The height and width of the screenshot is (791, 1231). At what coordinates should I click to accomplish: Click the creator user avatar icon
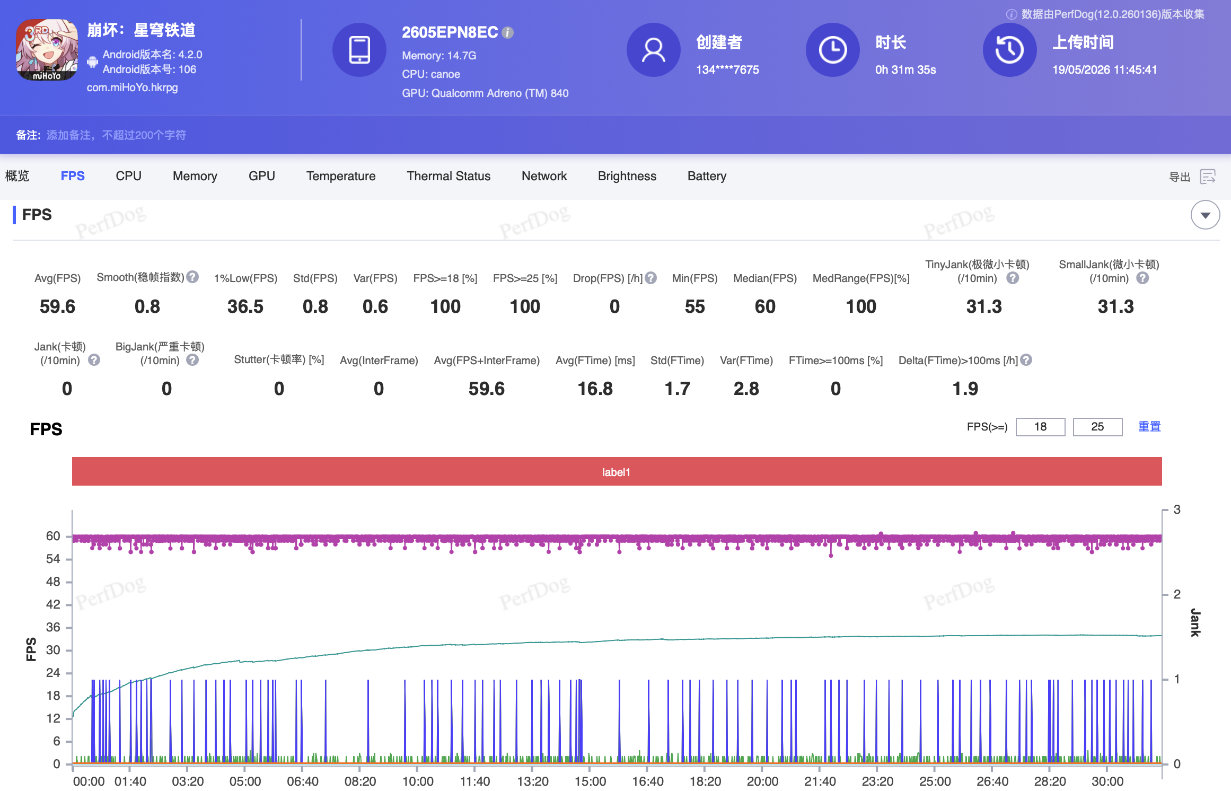click(654, 50)
